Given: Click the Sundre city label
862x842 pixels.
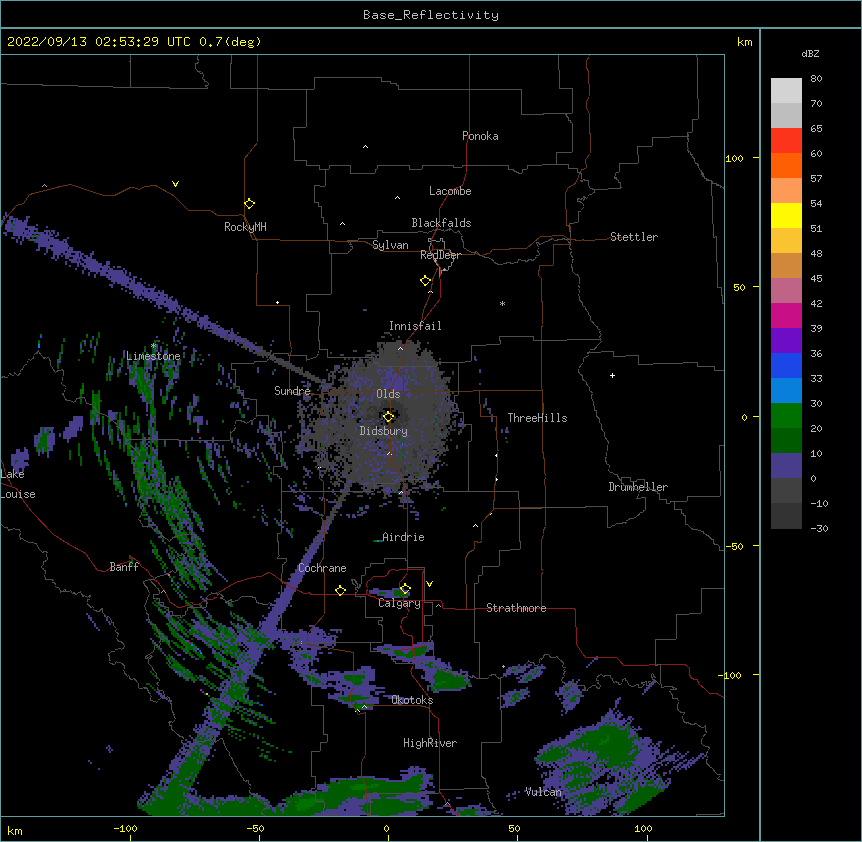Looking at the screenshot, I should point(292,391).
